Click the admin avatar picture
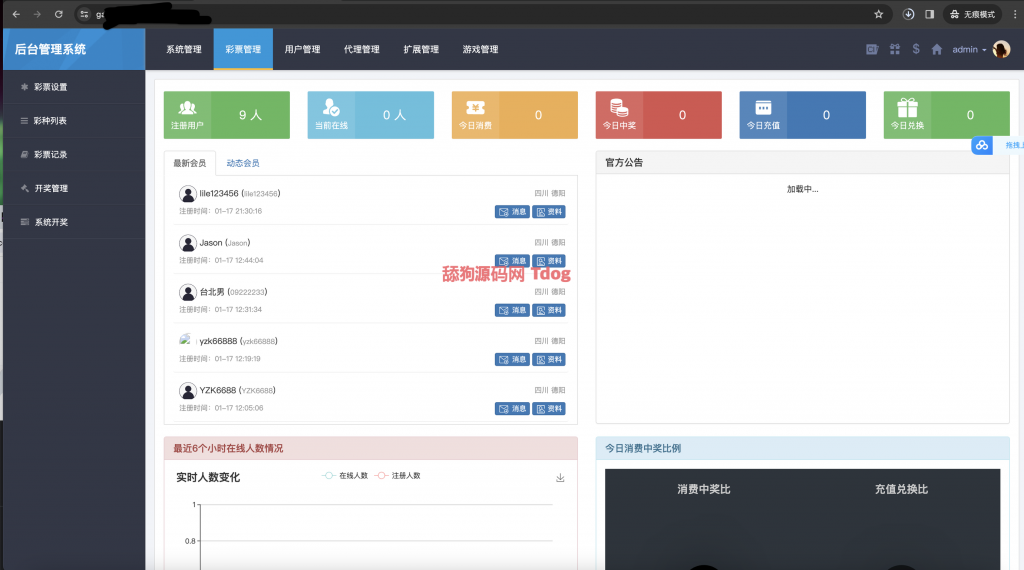The height and width of the screenshot is (570, 1024). 1001,49
